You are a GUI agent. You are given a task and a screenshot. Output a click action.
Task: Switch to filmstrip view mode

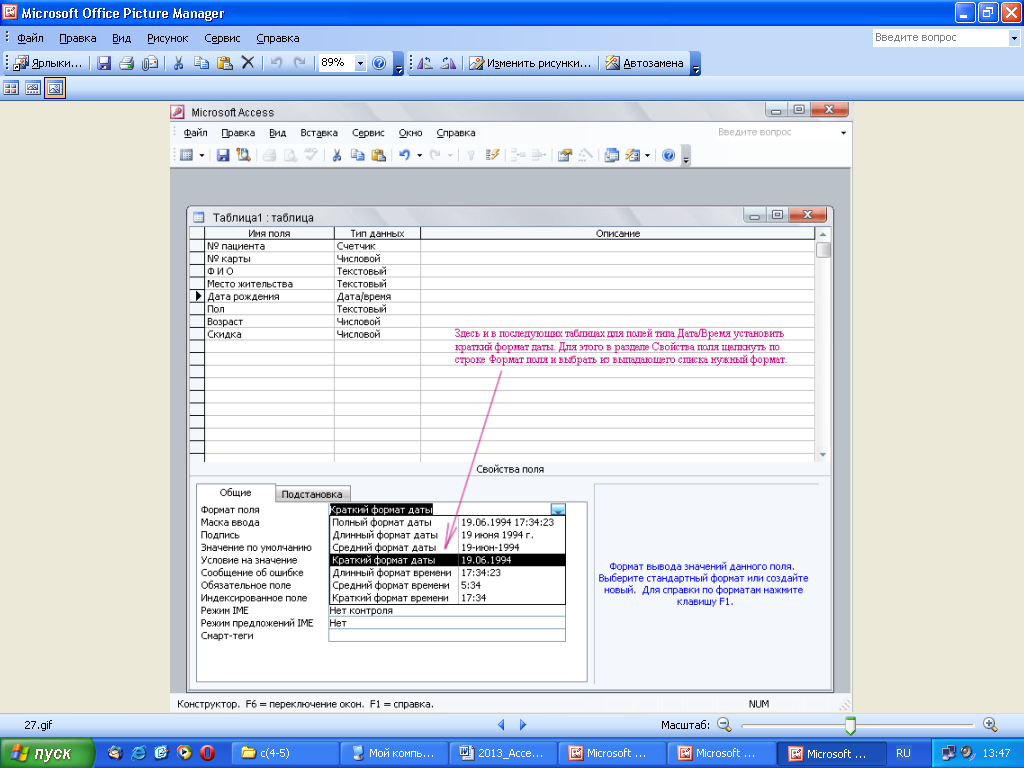(x=33, y=88)
